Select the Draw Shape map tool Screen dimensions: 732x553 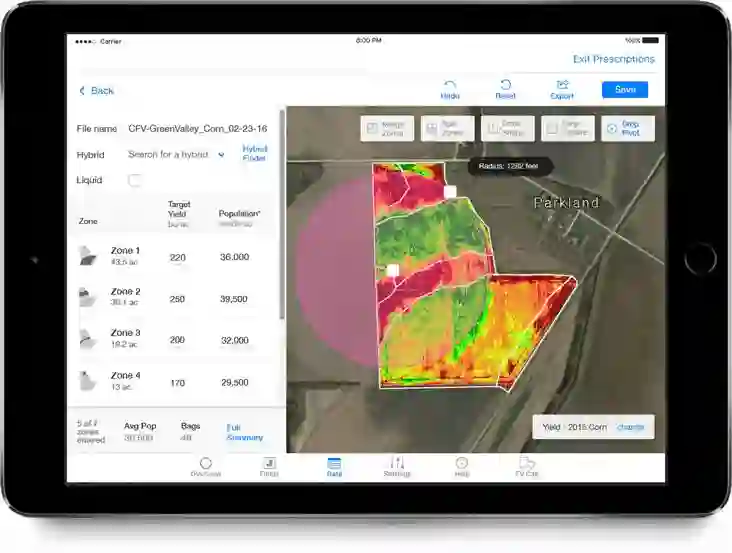click(508, 128)
